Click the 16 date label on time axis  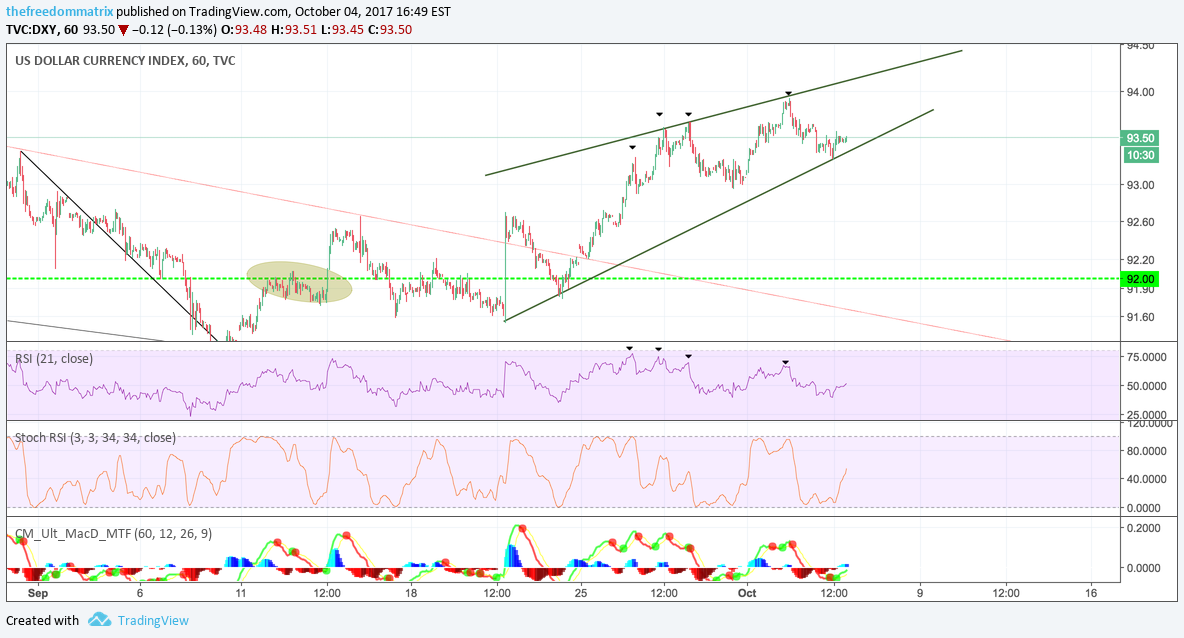click(1090, 593)
